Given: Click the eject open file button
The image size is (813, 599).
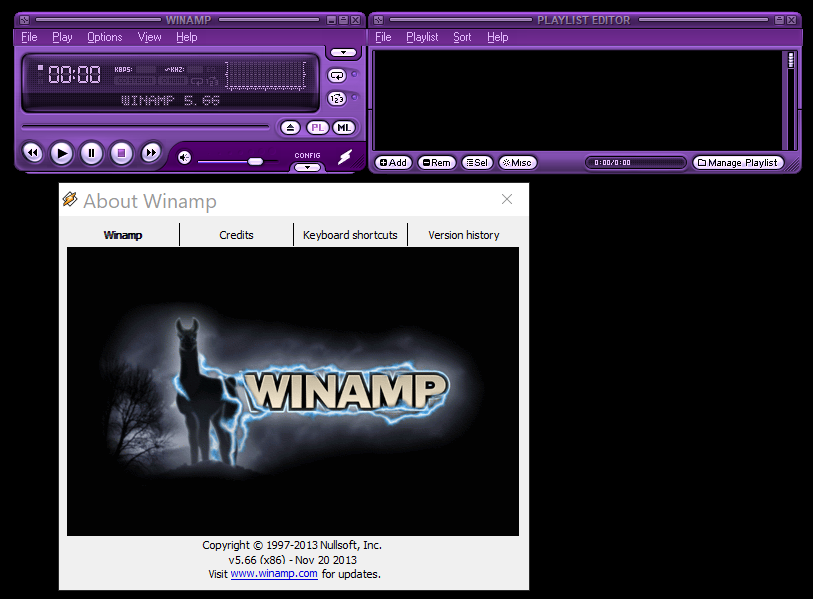Looking at the screenshot, I should click(x=290, y=128).
